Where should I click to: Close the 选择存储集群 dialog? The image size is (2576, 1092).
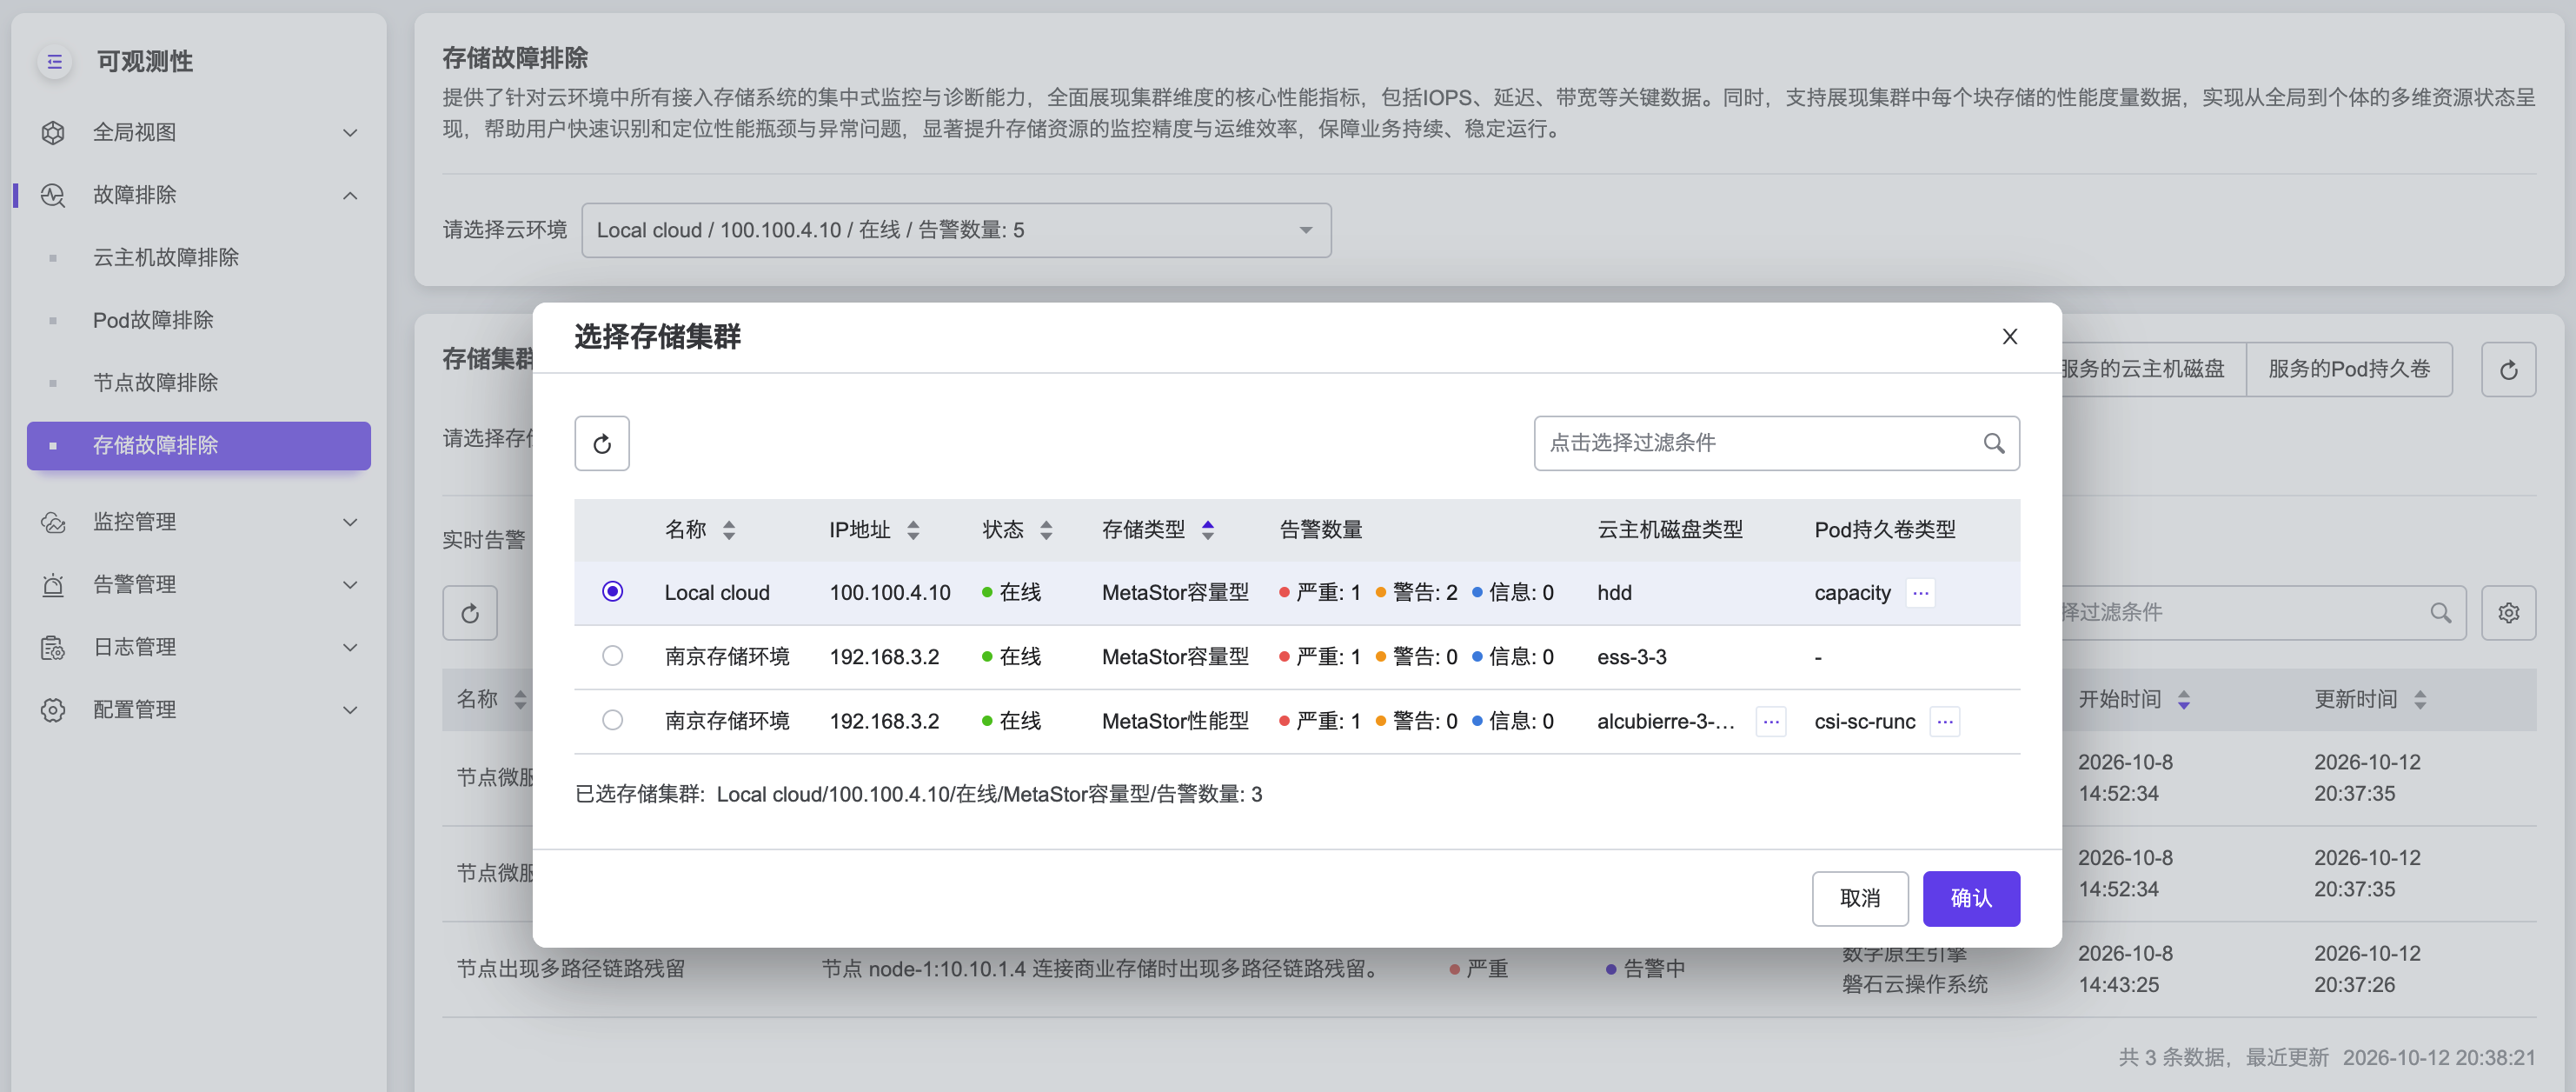click(x=2009, y=337)
